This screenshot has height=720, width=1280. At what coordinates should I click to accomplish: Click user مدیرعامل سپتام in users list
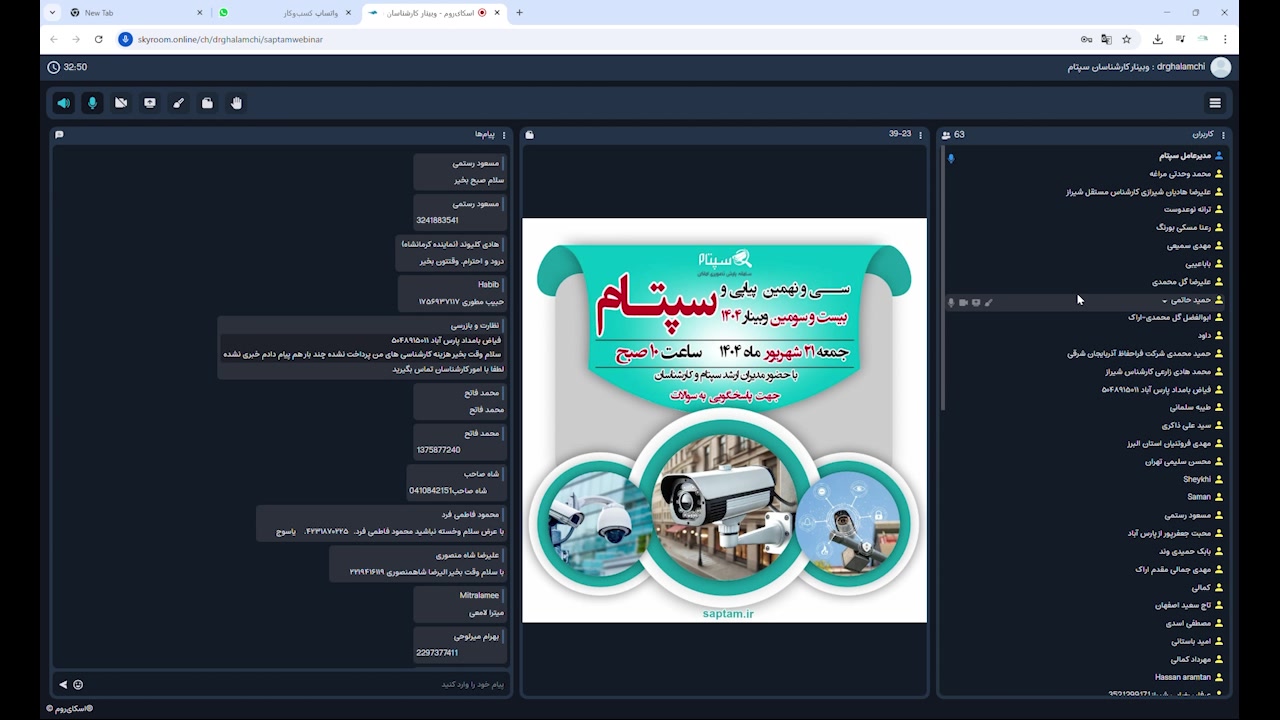1184,156
